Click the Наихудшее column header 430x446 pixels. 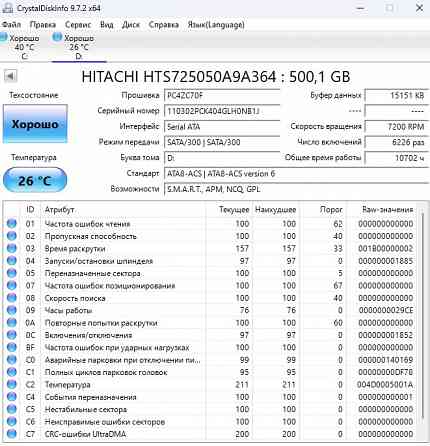click(276, 210)
